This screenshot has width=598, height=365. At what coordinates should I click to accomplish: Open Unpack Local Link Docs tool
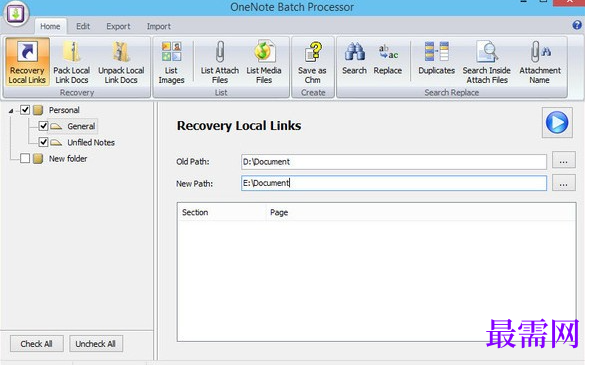pyautogui.click(x=121, y=62)
